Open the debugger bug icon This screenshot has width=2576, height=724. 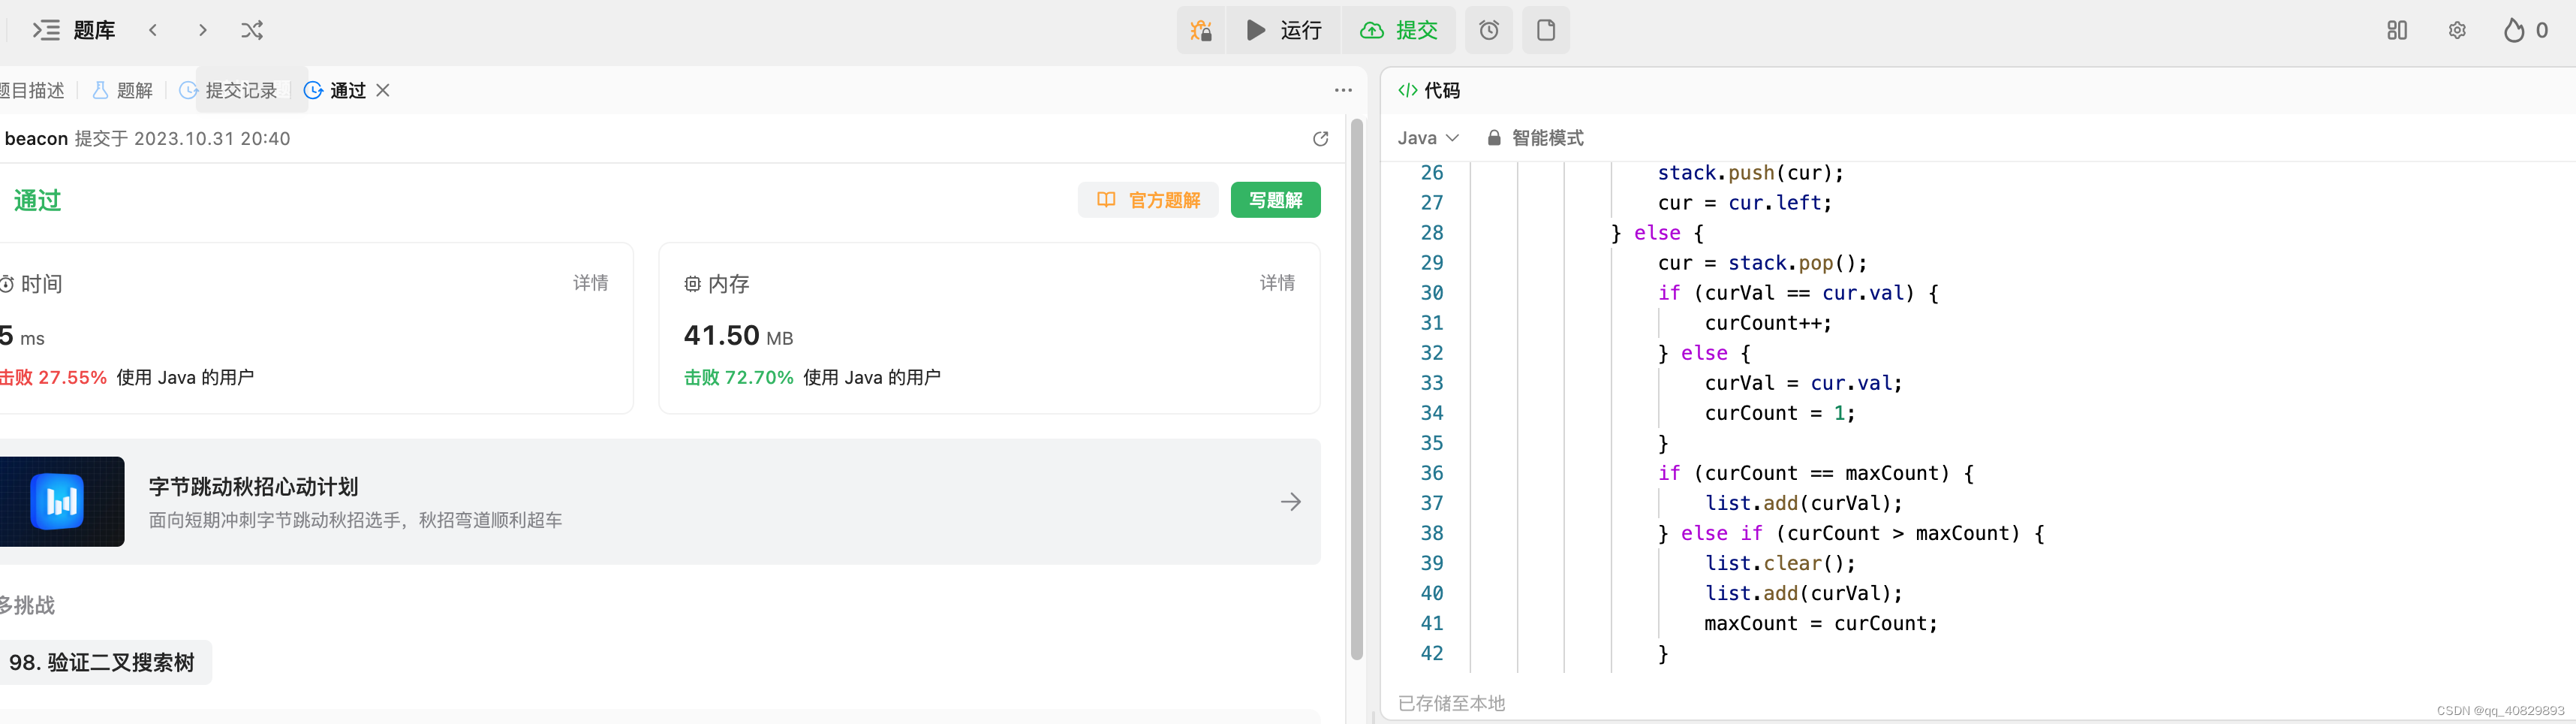[1201, 30]
